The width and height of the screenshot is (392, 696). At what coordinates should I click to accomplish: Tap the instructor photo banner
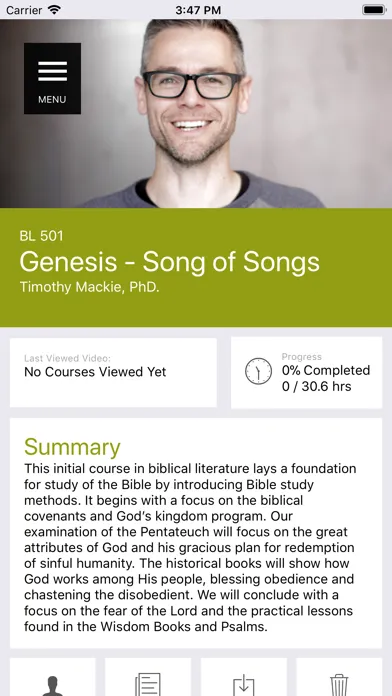pos(196,114)
